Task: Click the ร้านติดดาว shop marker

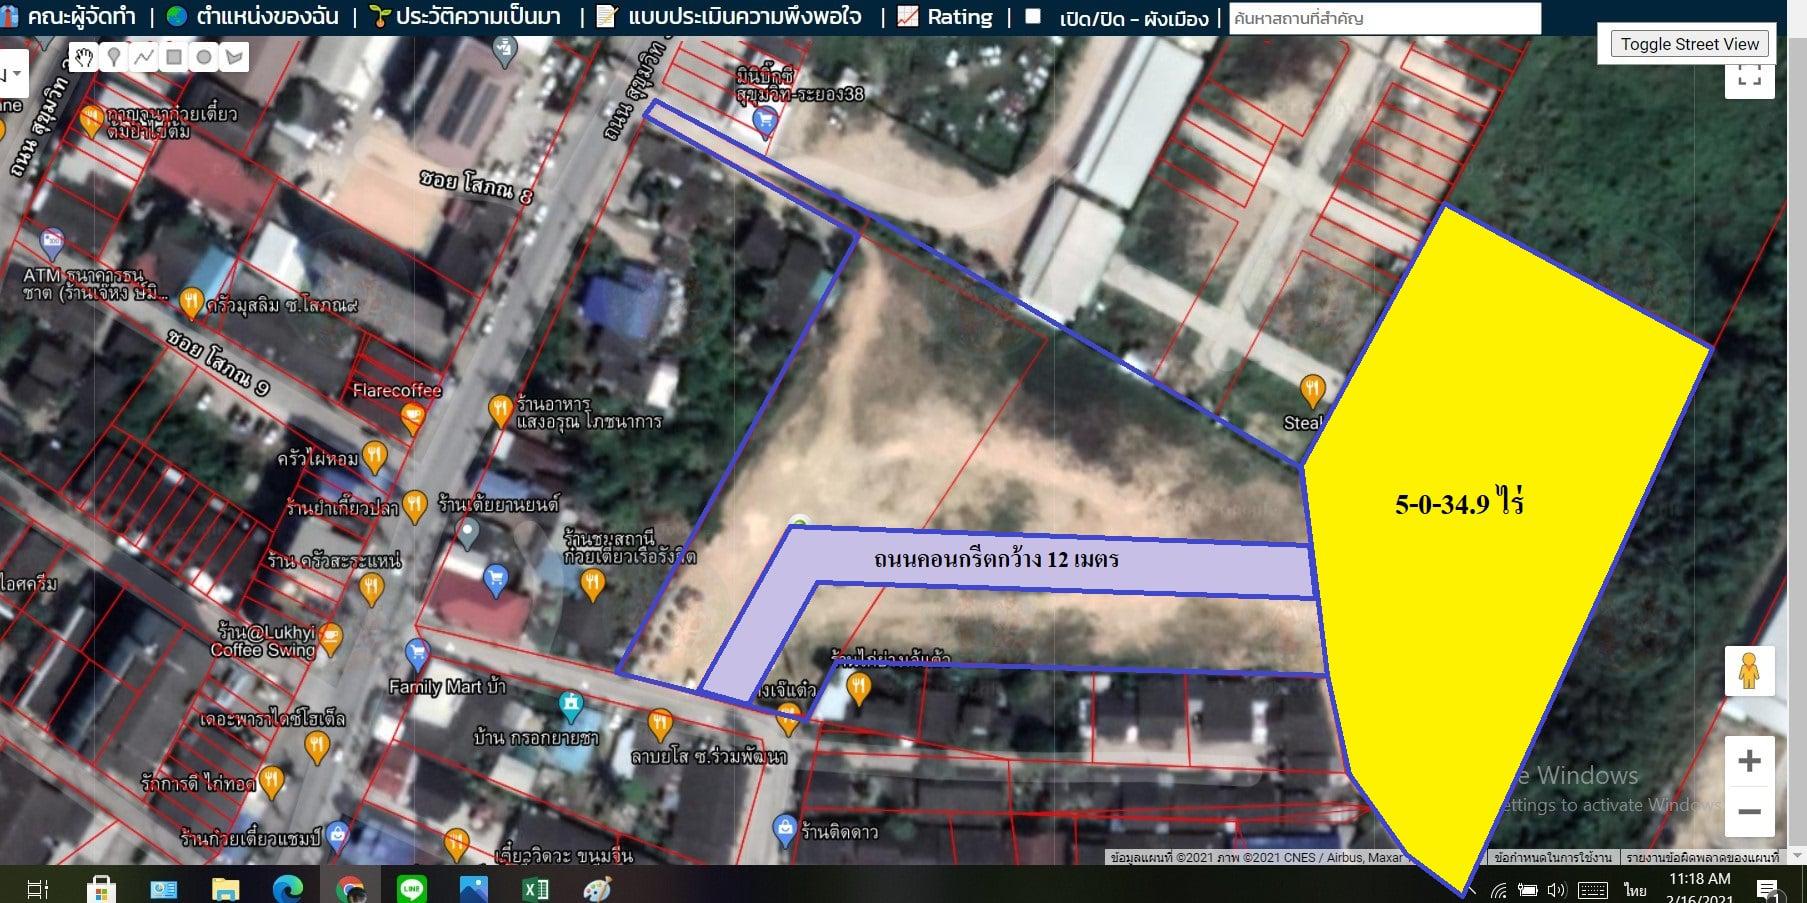Action: pyautogui.click(x=785, y=829)
